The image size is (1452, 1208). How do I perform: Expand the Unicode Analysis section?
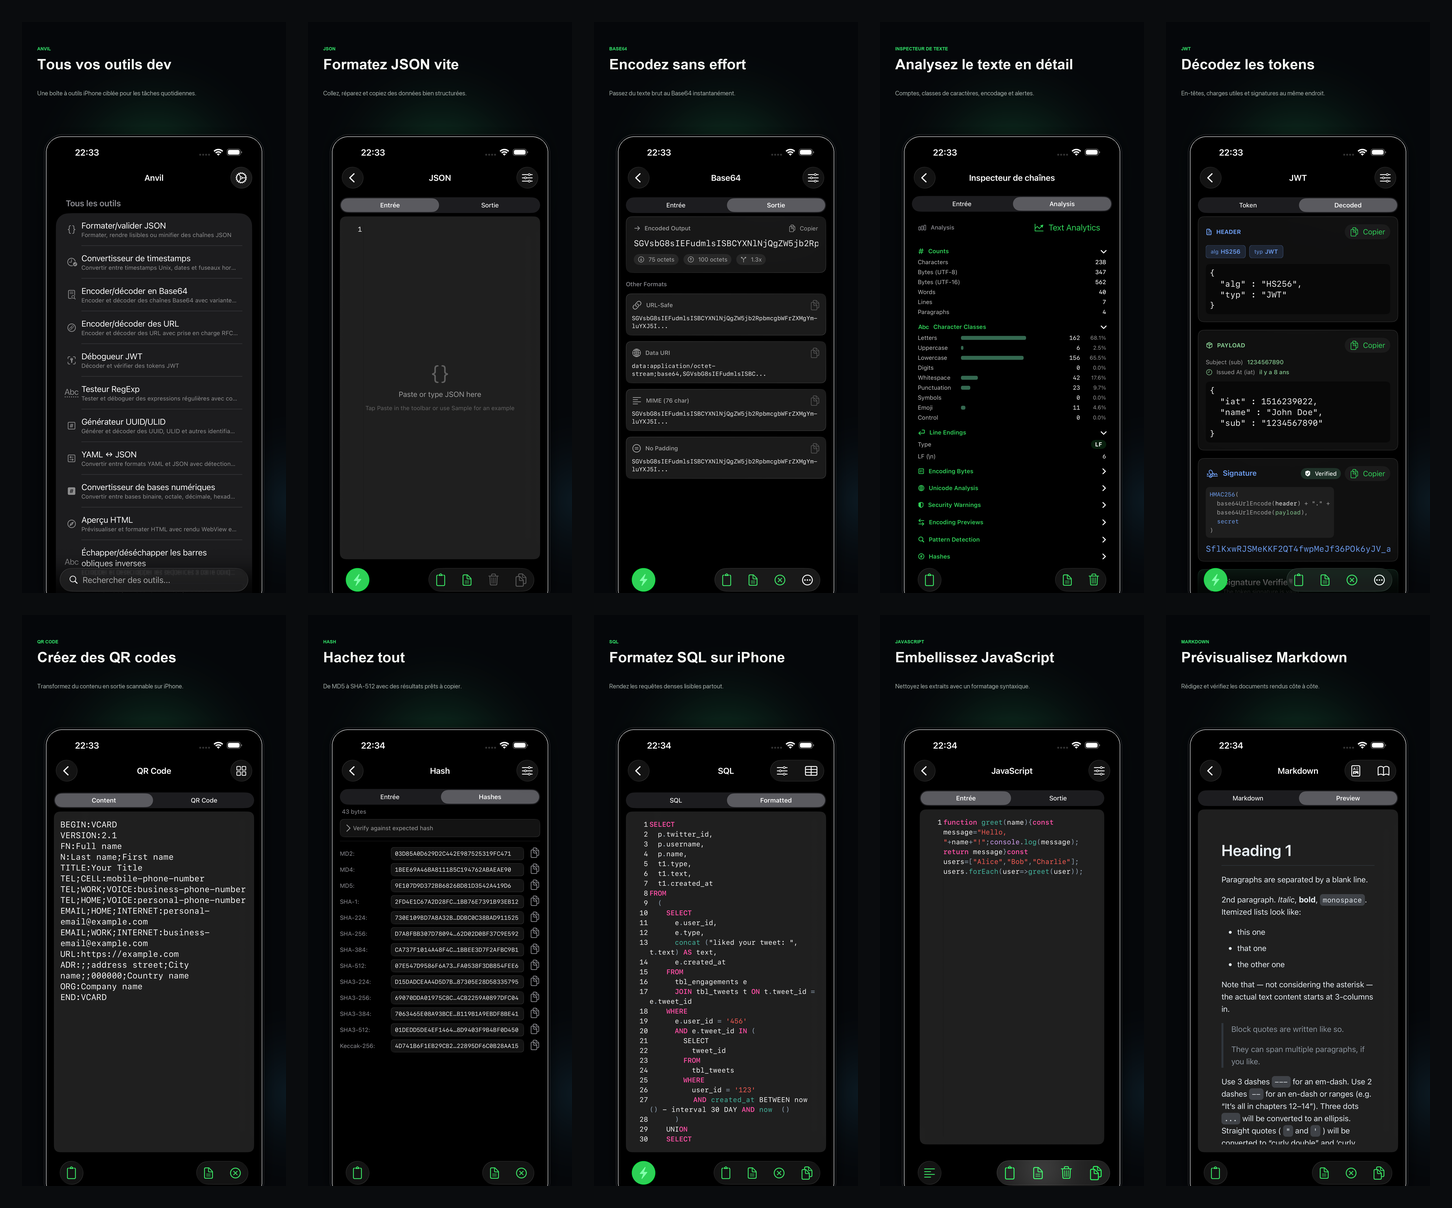coord(1012,488)
